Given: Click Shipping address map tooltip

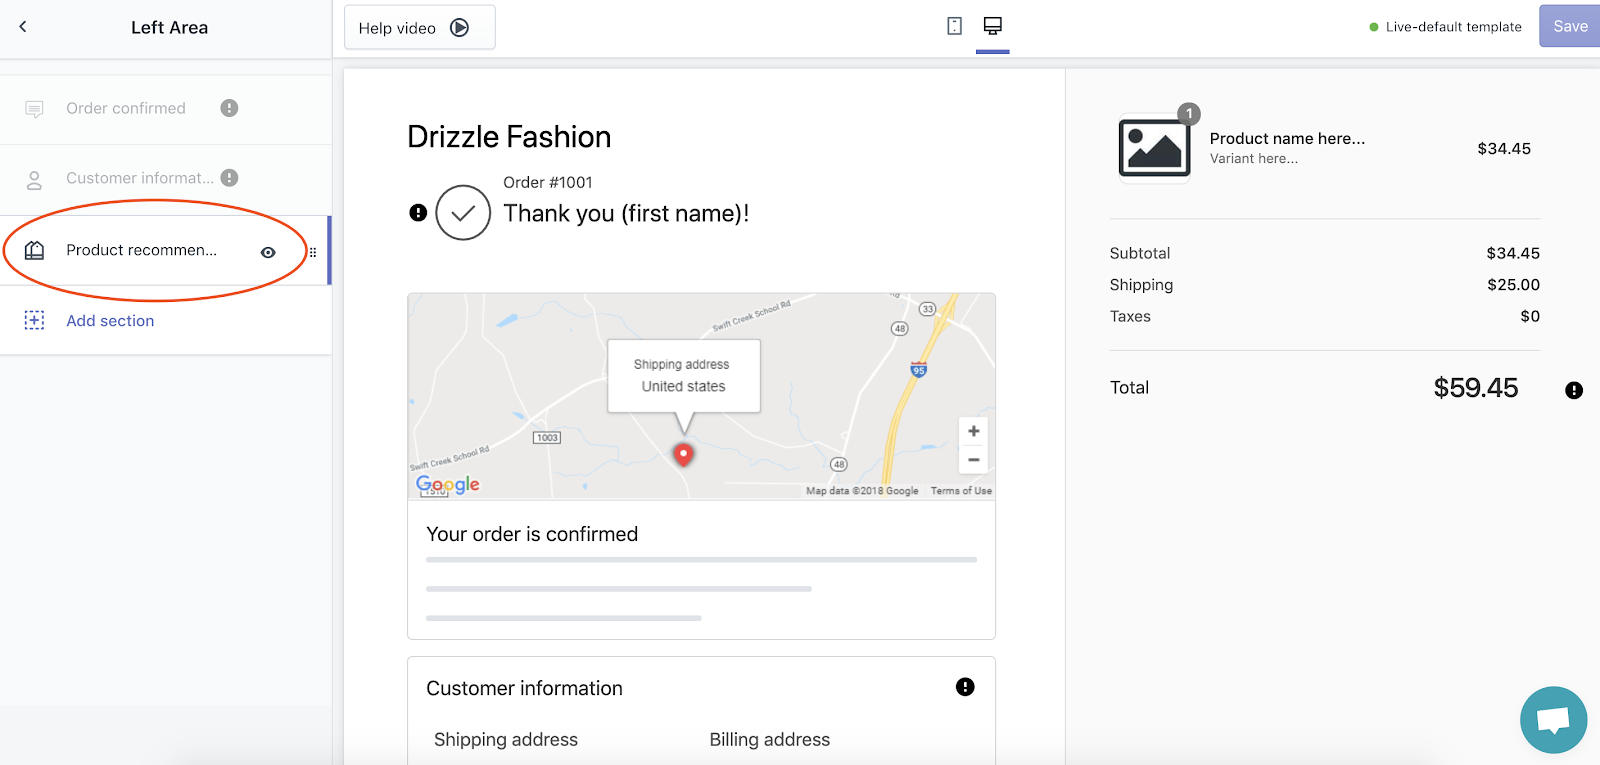Looking at the screenshot, I should pos(684,376).
